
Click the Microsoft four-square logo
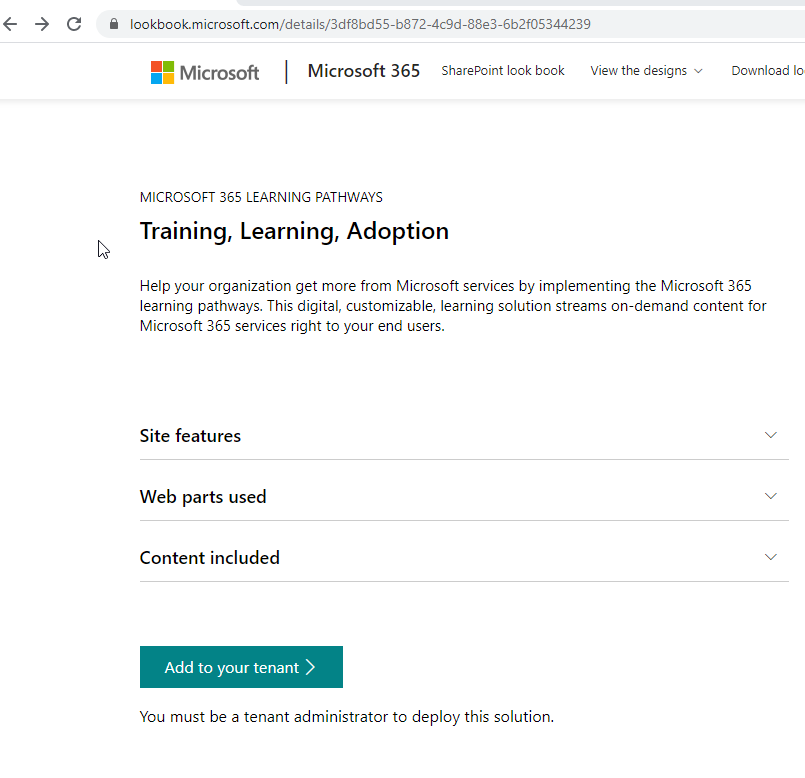pos(161,71)
